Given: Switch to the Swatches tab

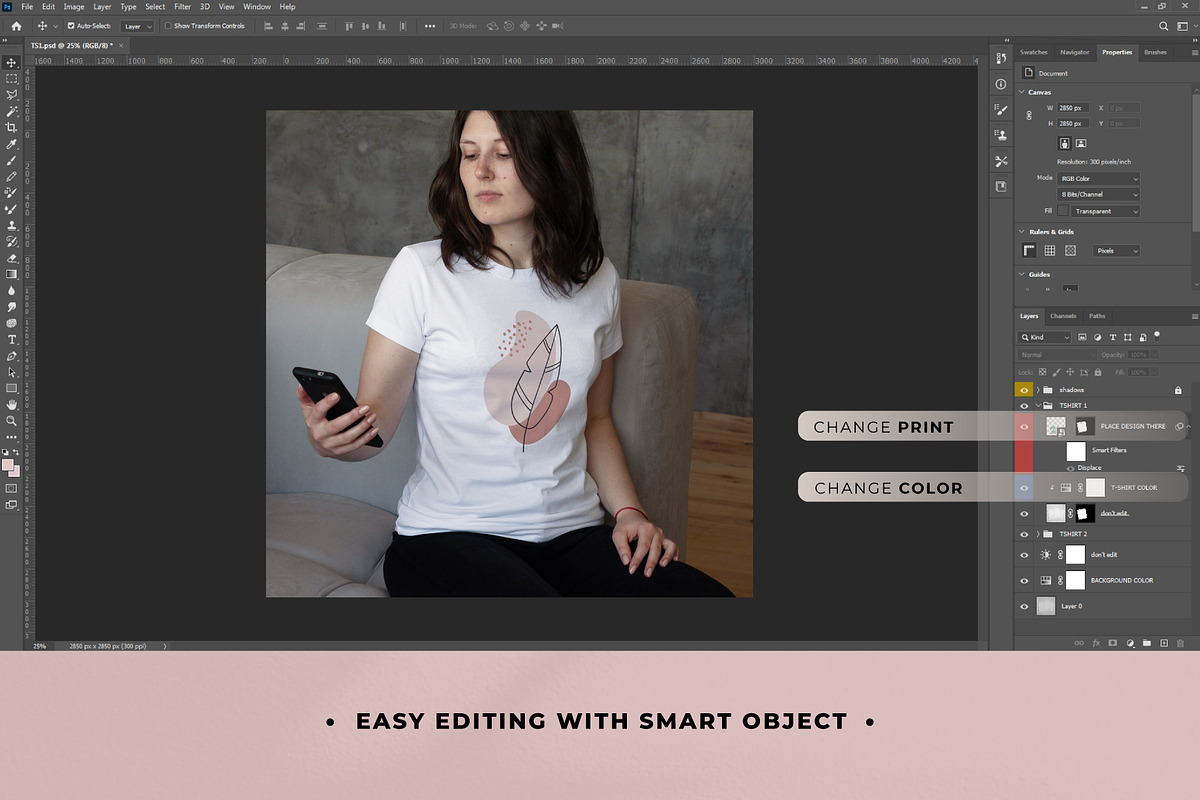Looking at the screenshot, I should [x=1034, y=52].
